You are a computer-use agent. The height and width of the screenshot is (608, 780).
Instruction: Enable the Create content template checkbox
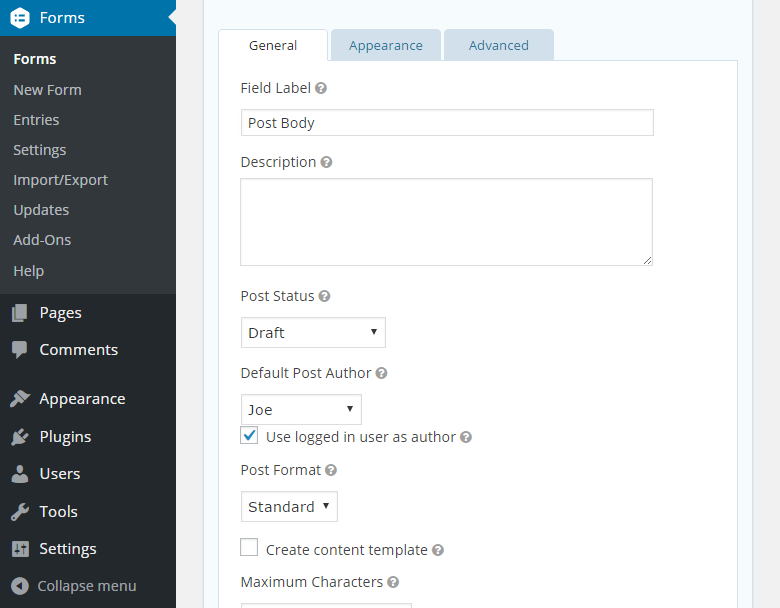coord(250,548)
